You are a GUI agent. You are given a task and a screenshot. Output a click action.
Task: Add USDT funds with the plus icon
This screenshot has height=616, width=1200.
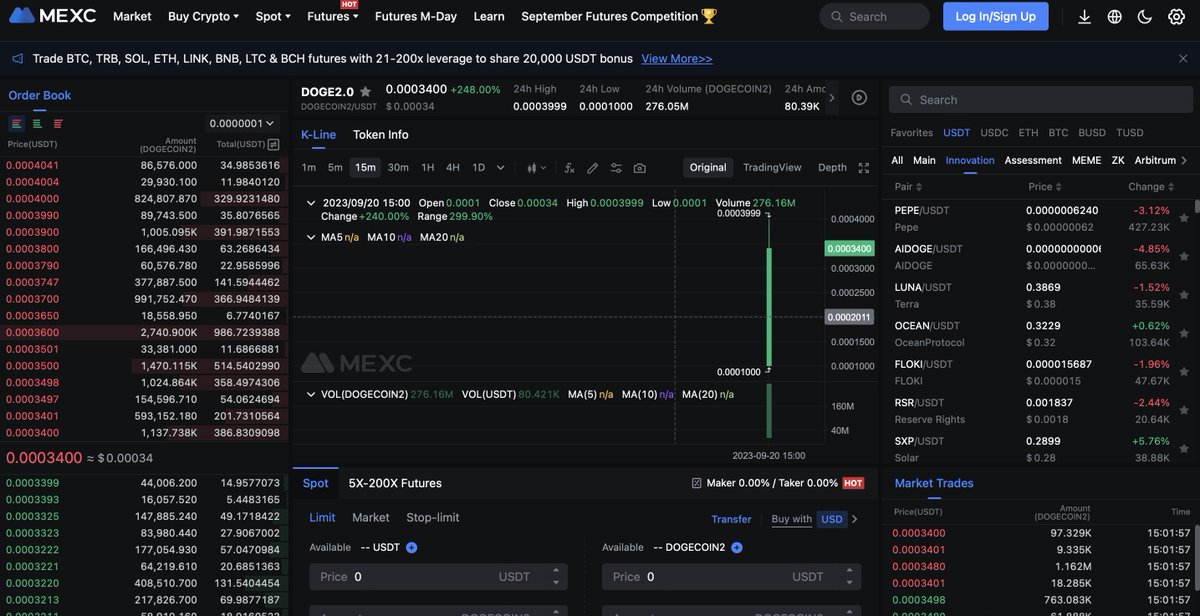point(411,547)
